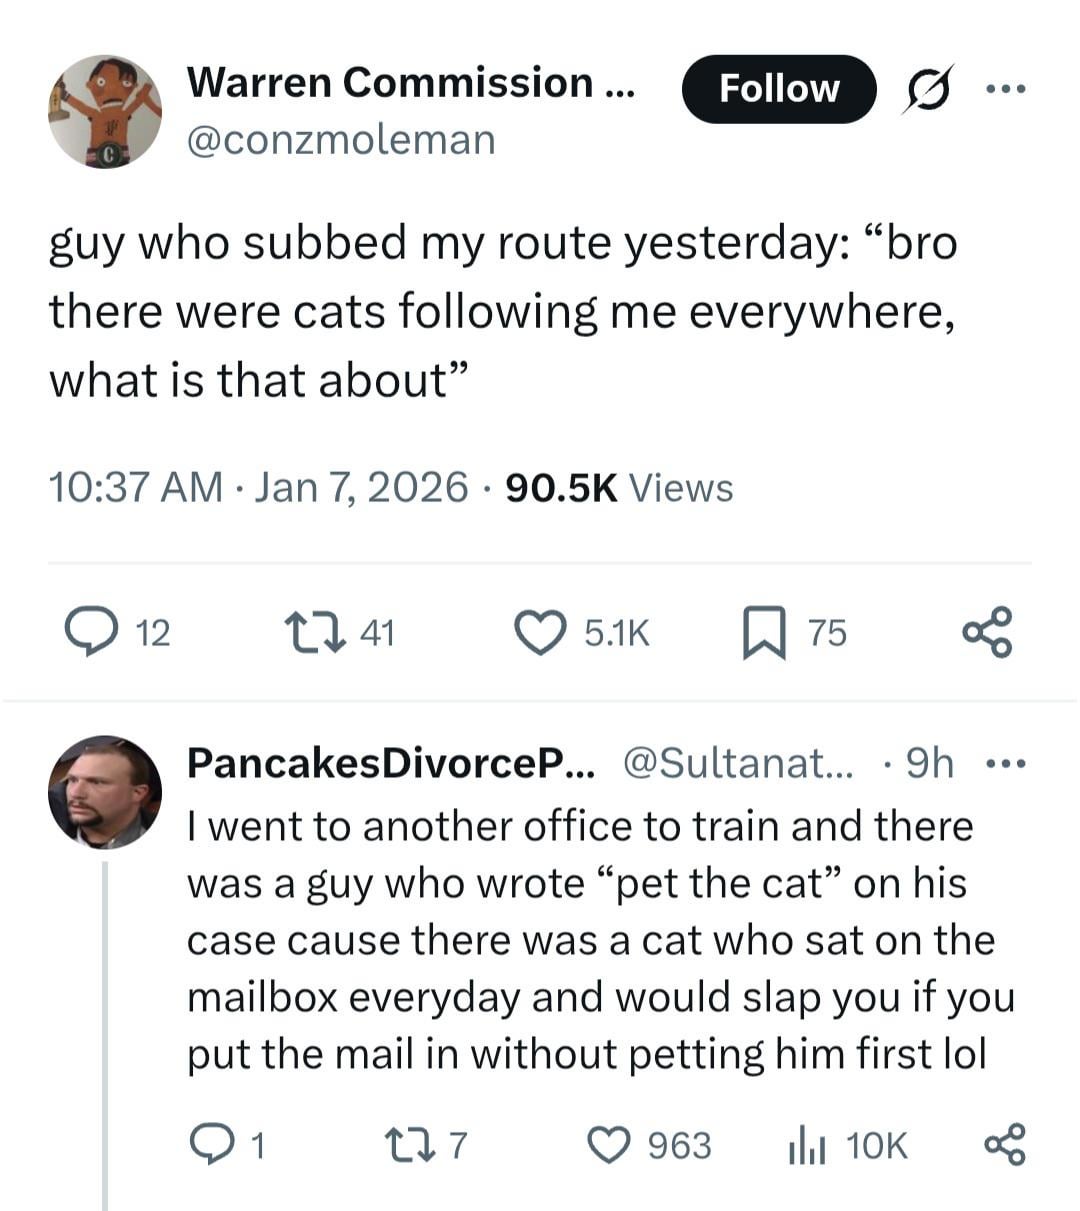Screen dimensions: 1080x1211
Task: Like the main tweet with 5.1K likes
Action: (540, 633)
